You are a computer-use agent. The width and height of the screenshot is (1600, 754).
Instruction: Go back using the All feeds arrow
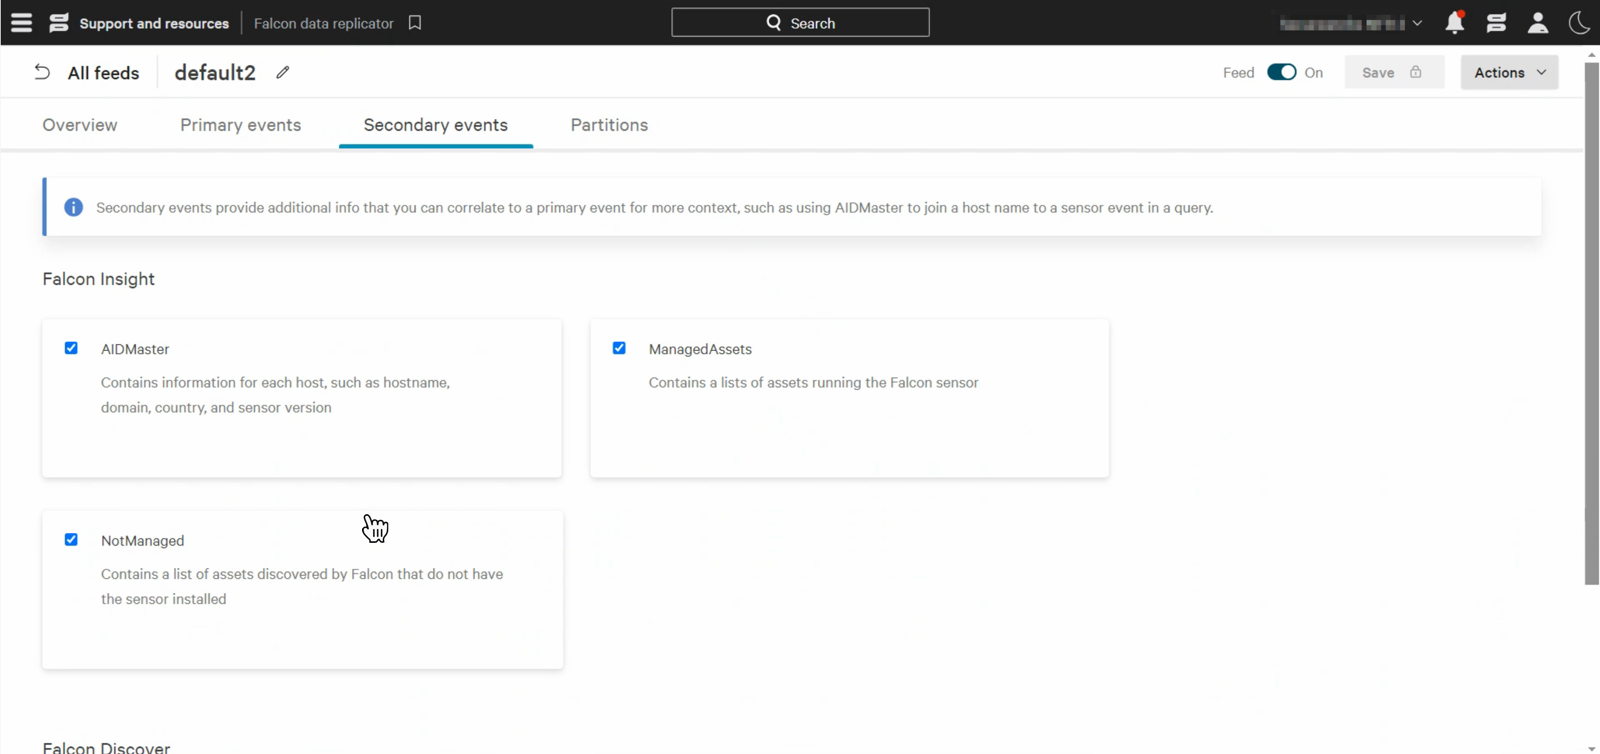(x=42, y=72)
